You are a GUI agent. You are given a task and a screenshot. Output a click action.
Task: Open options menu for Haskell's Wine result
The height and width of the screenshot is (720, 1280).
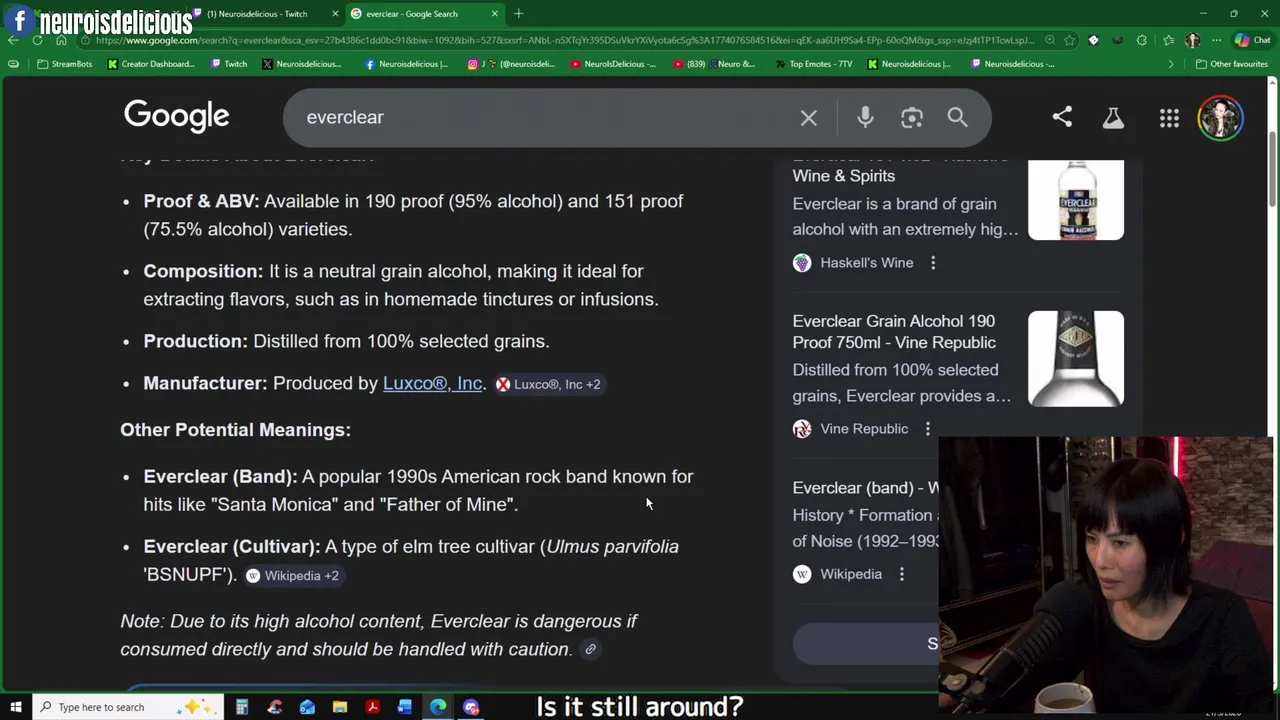click(x=933, y=263)
